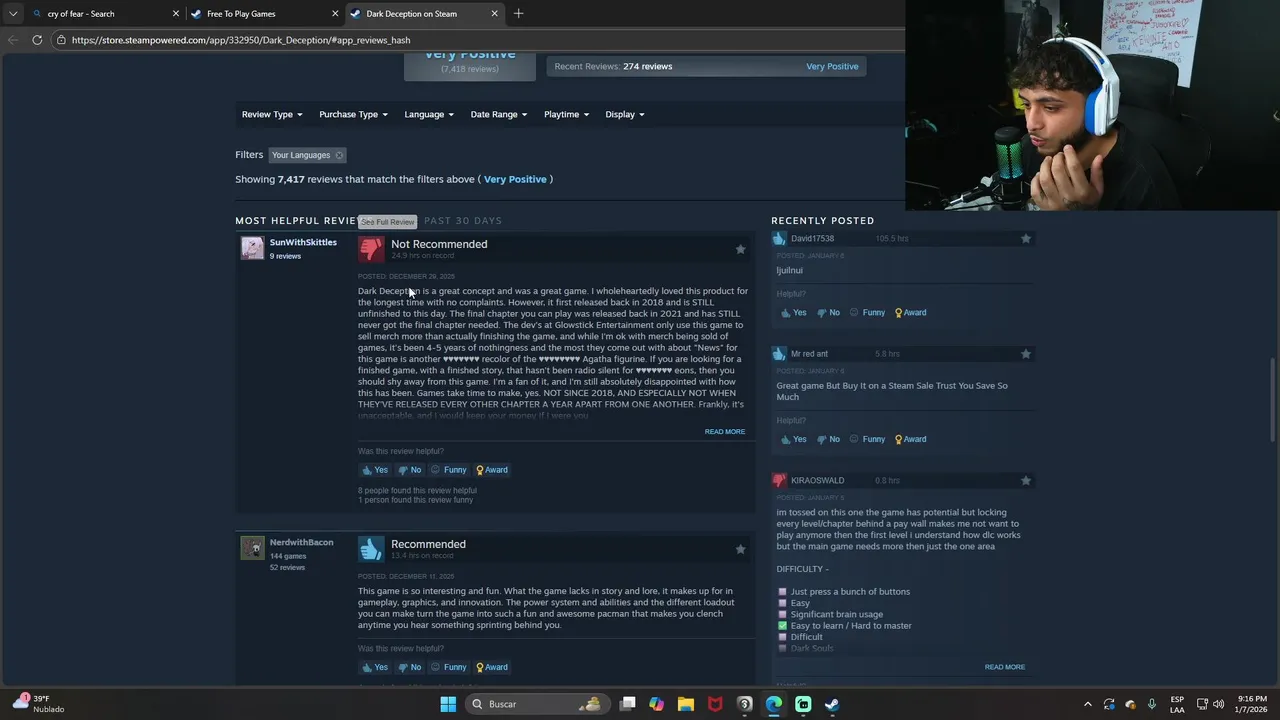The height and width of the screenshot is (720, 1280).
Task: Click the star icon on KIRAOSWALD review
Action: tap(1025, 480)
